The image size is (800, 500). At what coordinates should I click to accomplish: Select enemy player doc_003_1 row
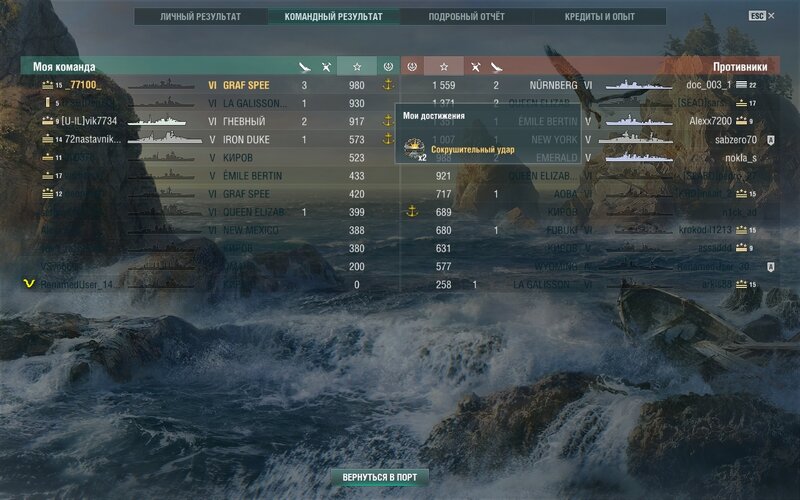590,85
